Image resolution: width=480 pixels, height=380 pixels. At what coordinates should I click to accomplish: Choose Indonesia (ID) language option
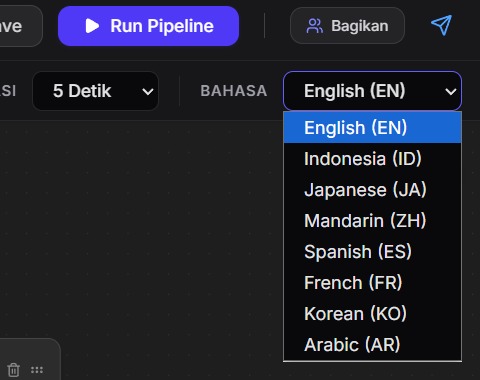372,159
